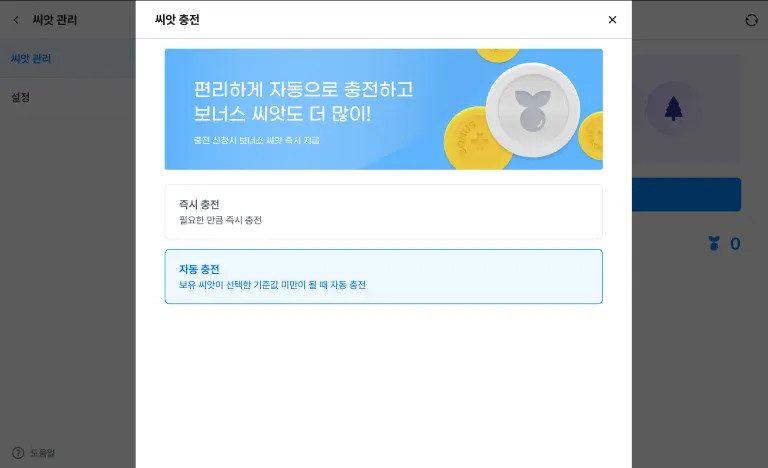The width and height of the screenshot is (768, 468).
Task: Click the 도움말 help link
Action: pyautogui.click(x=43, y=453)
